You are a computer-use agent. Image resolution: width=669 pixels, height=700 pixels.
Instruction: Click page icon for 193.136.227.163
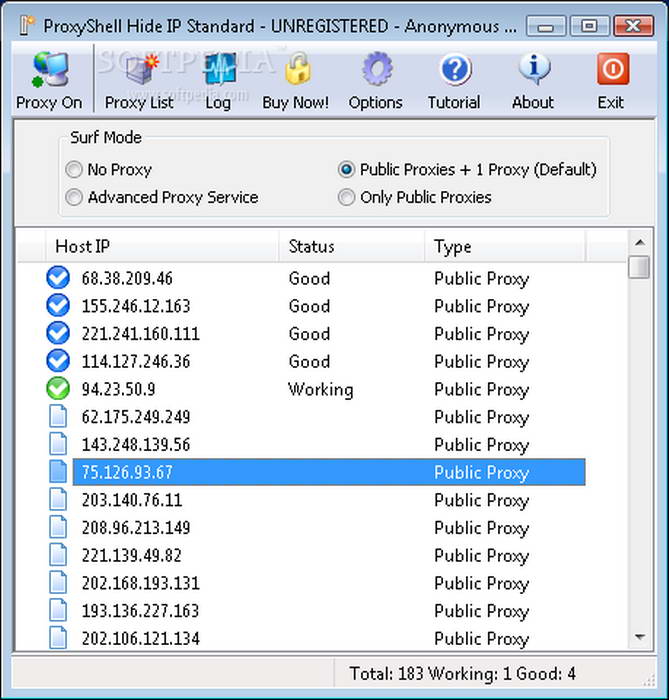[x=58, y=610]
